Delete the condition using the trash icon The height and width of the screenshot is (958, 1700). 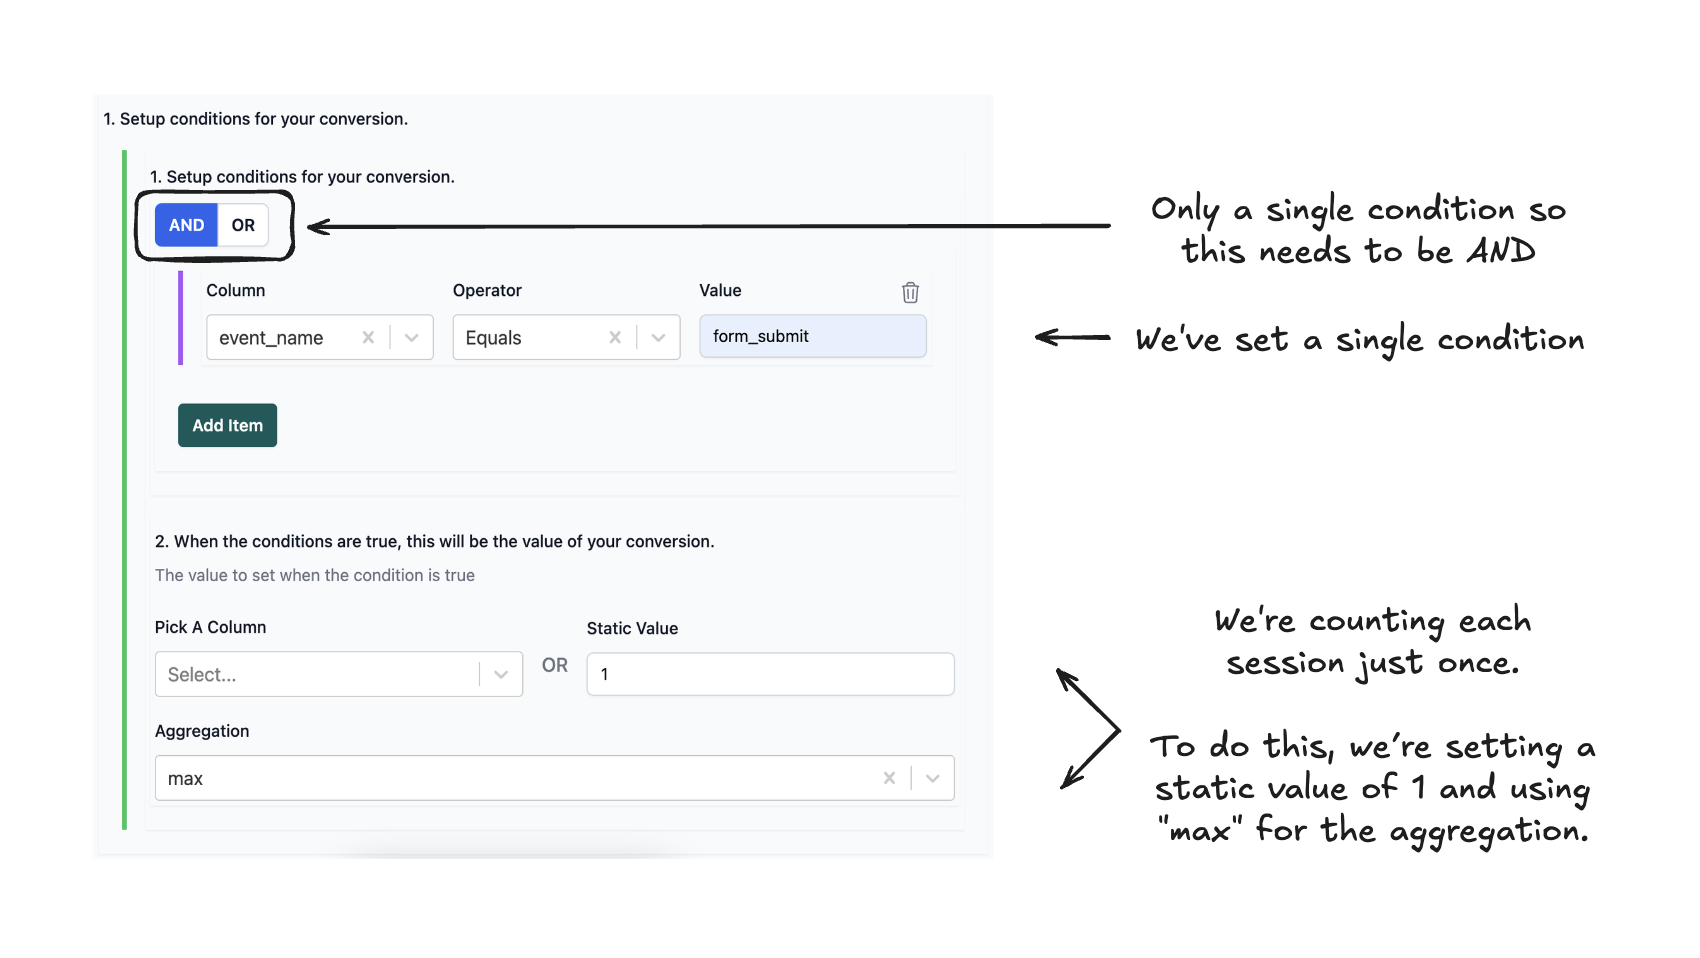coord(910,292)
